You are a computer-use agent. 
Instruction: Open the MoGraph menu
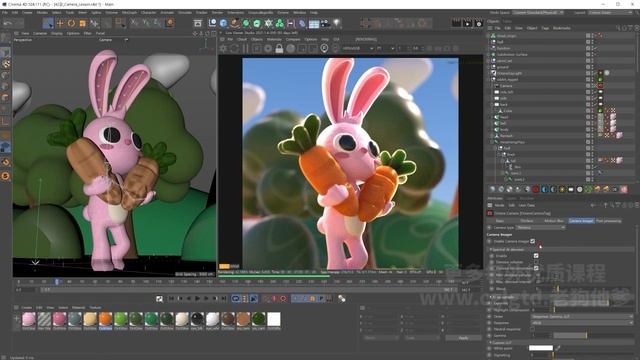pyautogui.click(x=129, y=13)
